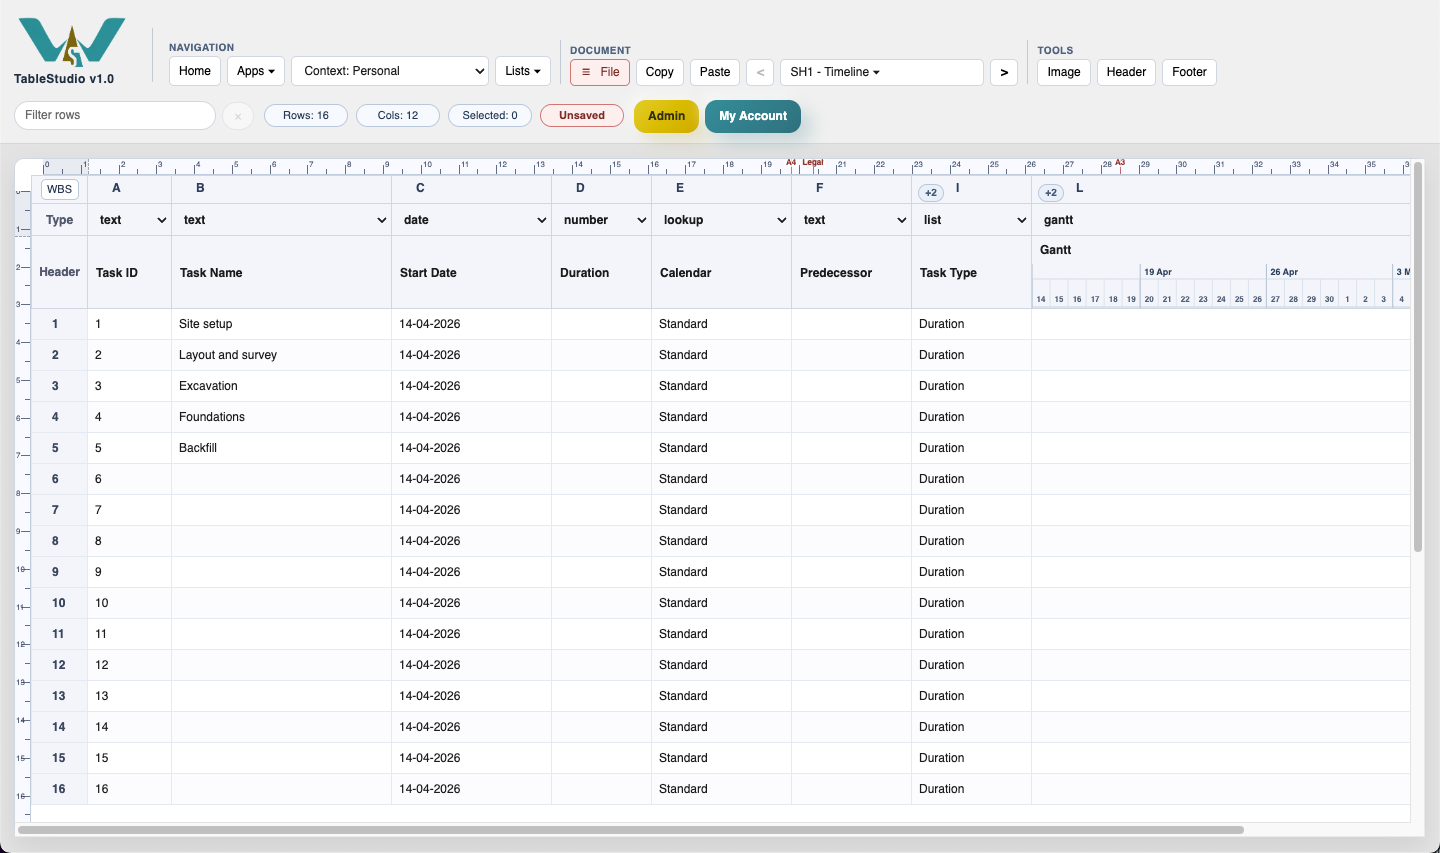Expand hidden columns +2 before column I
Screen dimensions: 1440x853
(x=930, y=192)
